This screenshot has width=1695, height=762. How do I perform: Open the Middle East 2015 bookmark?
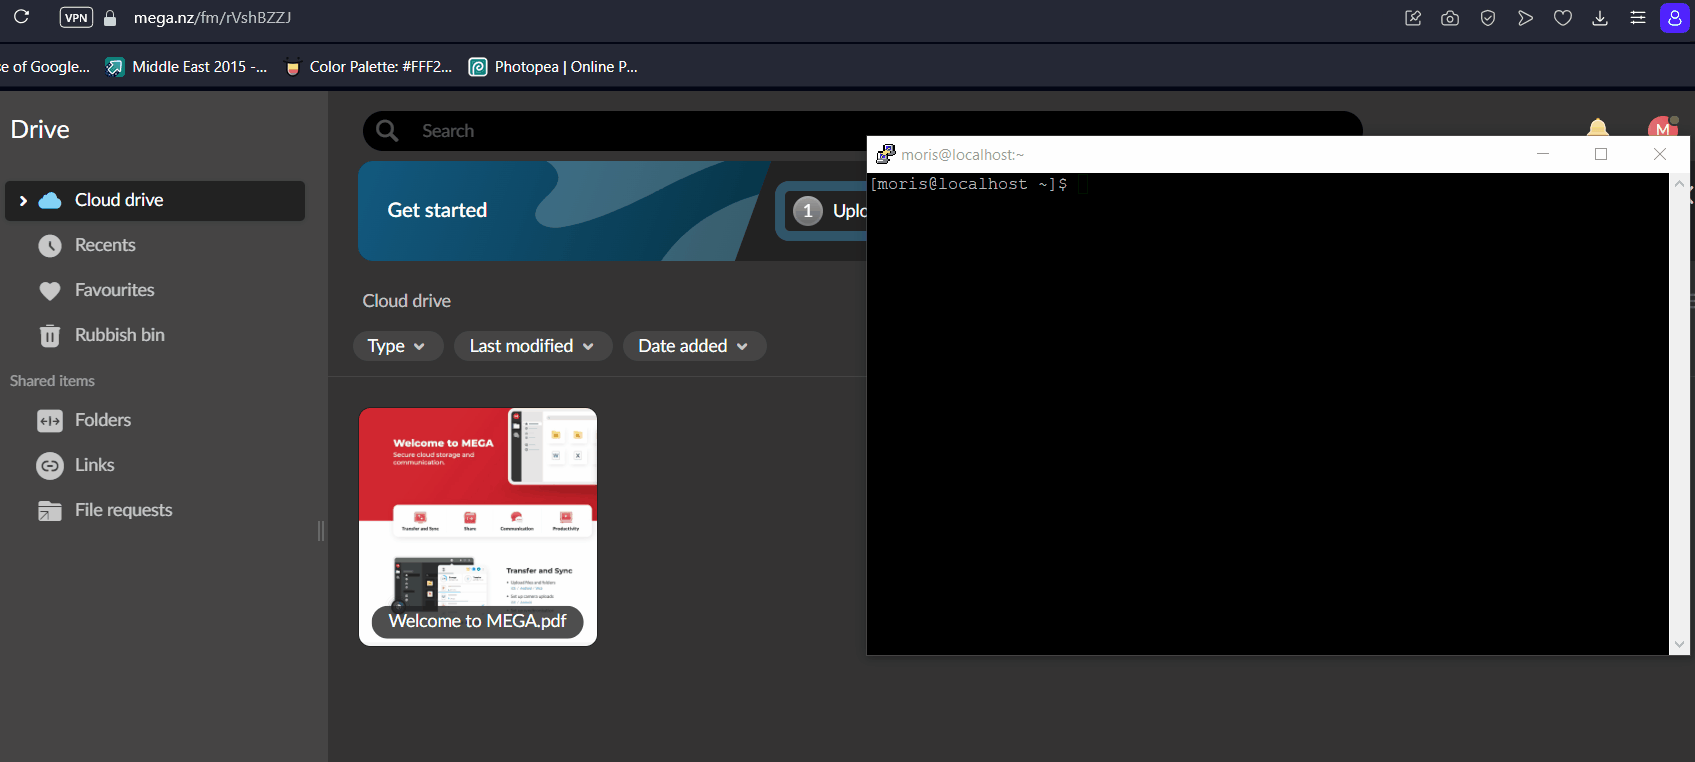tap(187, 67)
